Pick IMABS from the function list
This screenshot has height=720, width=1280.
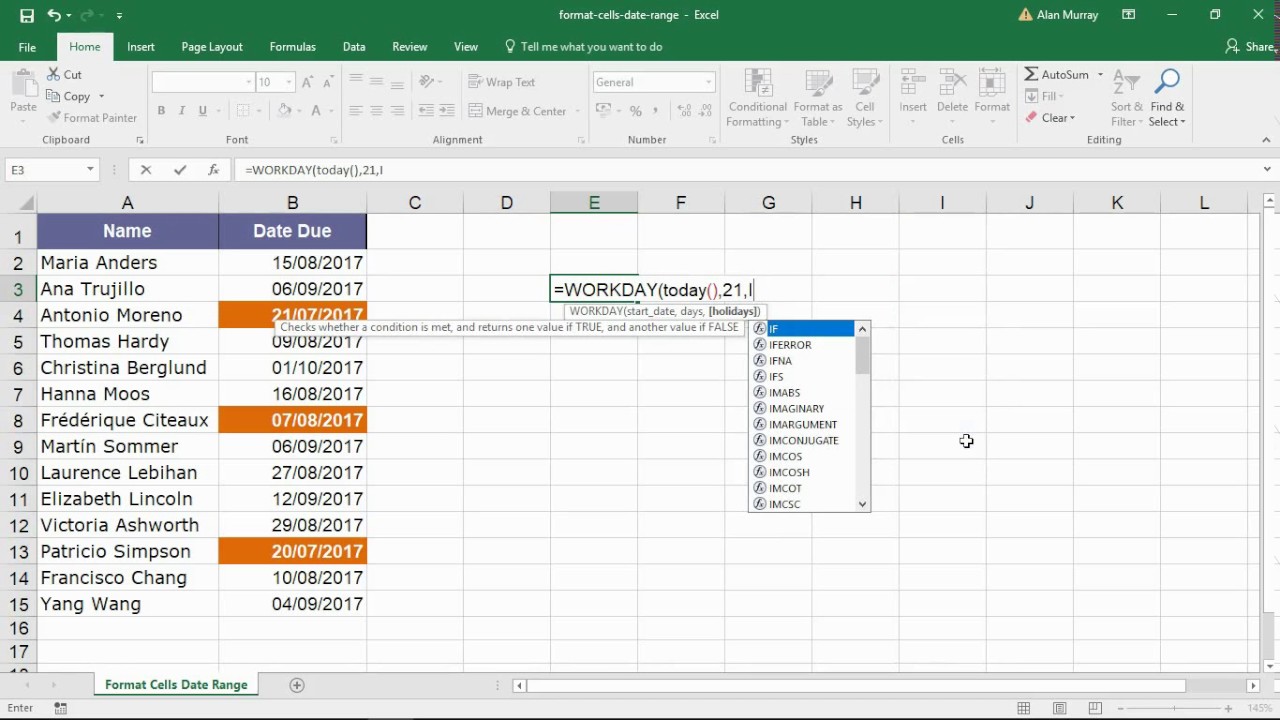[x=802, y=393]
